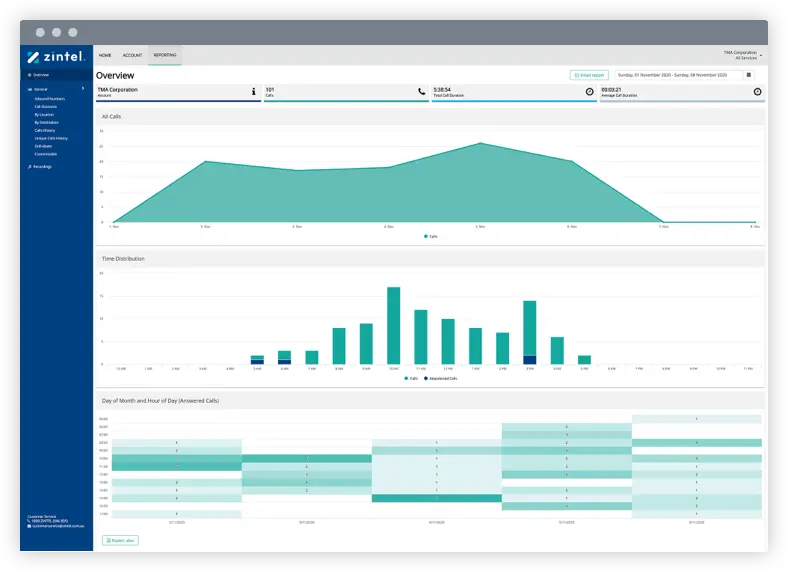788x572 pixels.
Task: Open the ACCOUNT tab
Action: (132, 55)
